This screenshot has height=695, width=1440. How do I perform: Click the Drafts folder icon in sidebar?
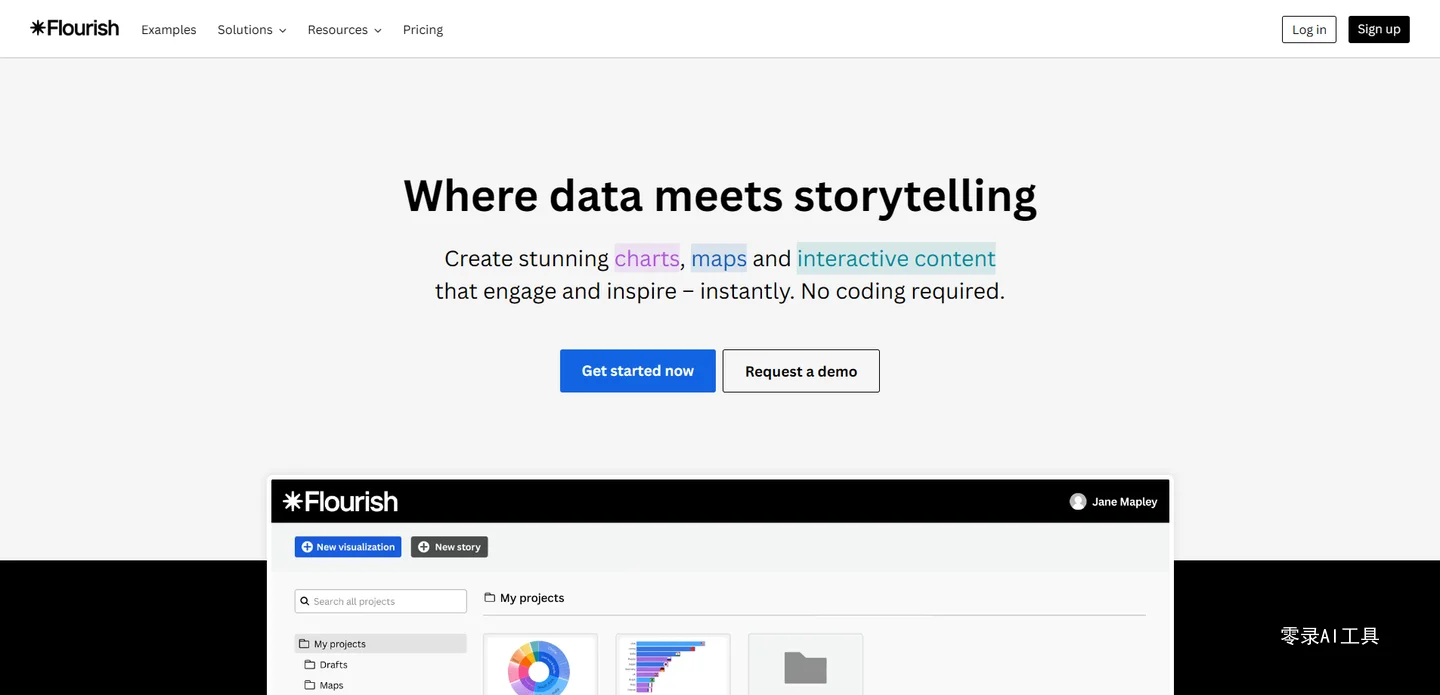coord(310,665)
